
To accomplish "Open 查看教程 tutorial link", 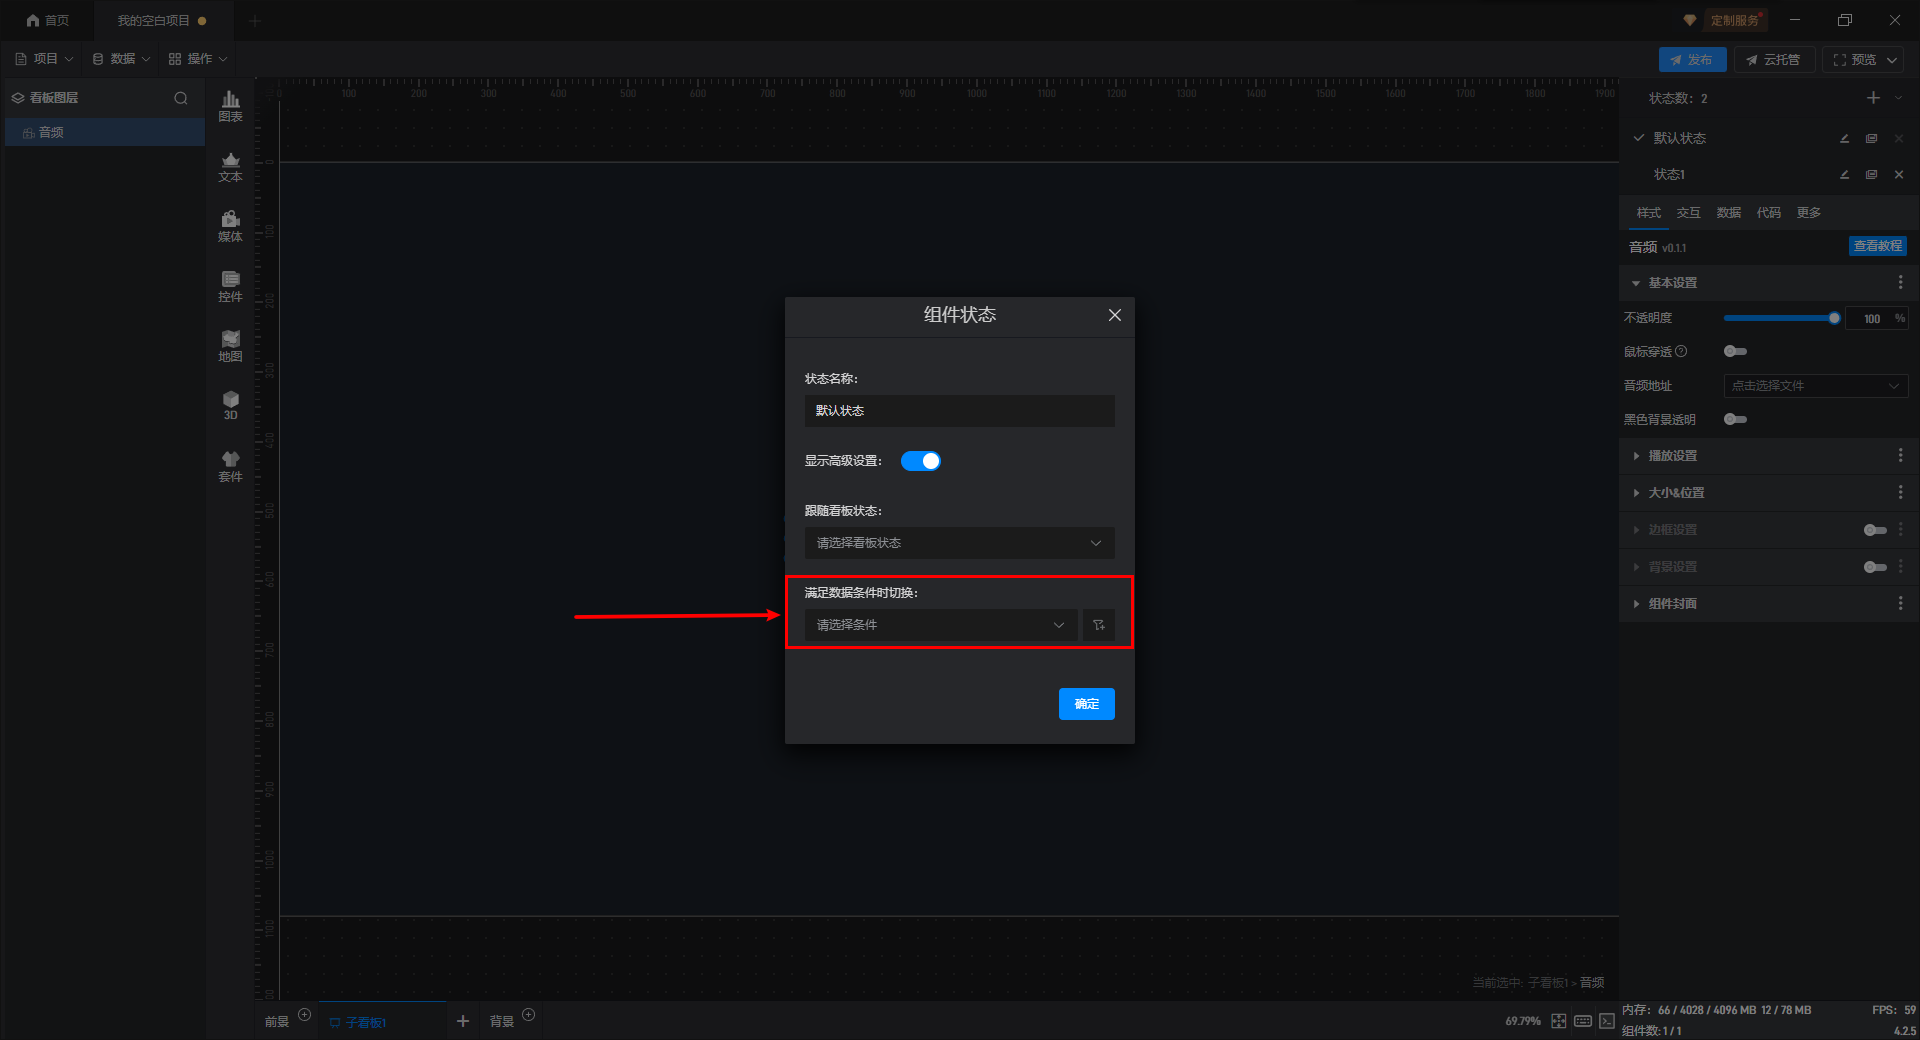I will click(x=1878, y=246).
